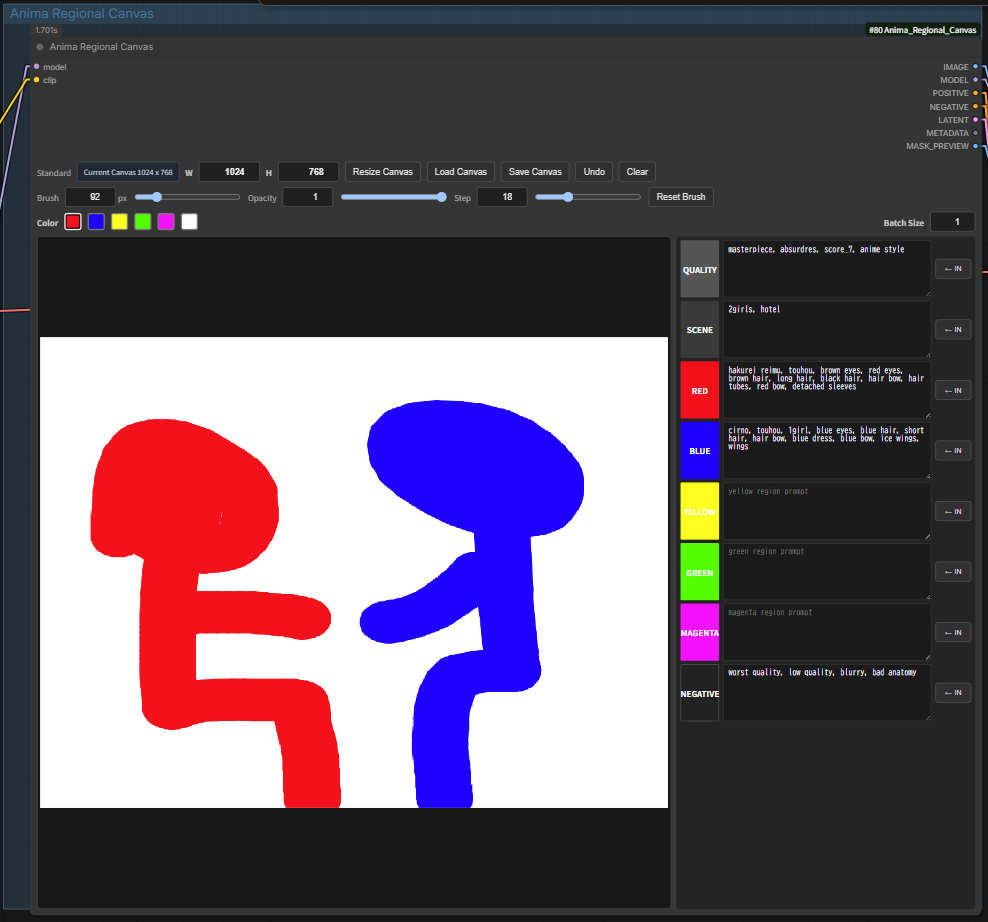
Task: Adjust the Brush size slider
Action: point(187,197)
